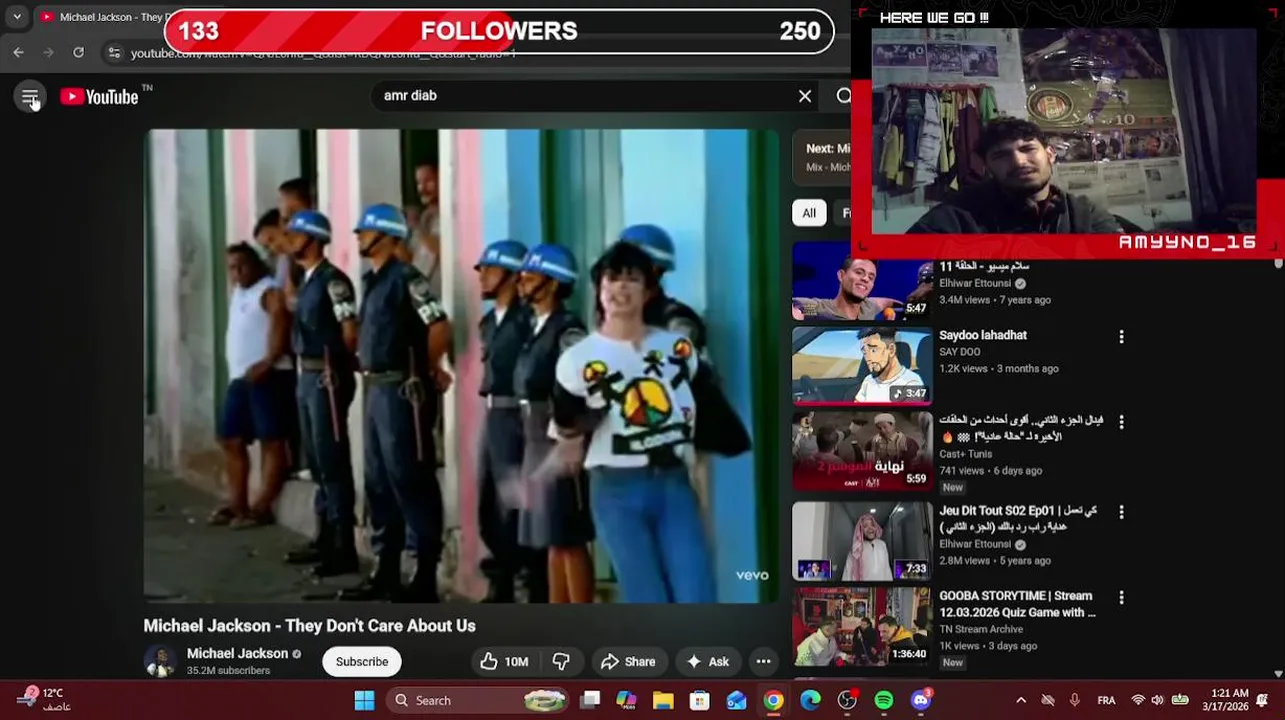Open options for Saydoo lahadhat video
The width and height of the screenshot is (1285, 720).
[x=1121, y=337]
